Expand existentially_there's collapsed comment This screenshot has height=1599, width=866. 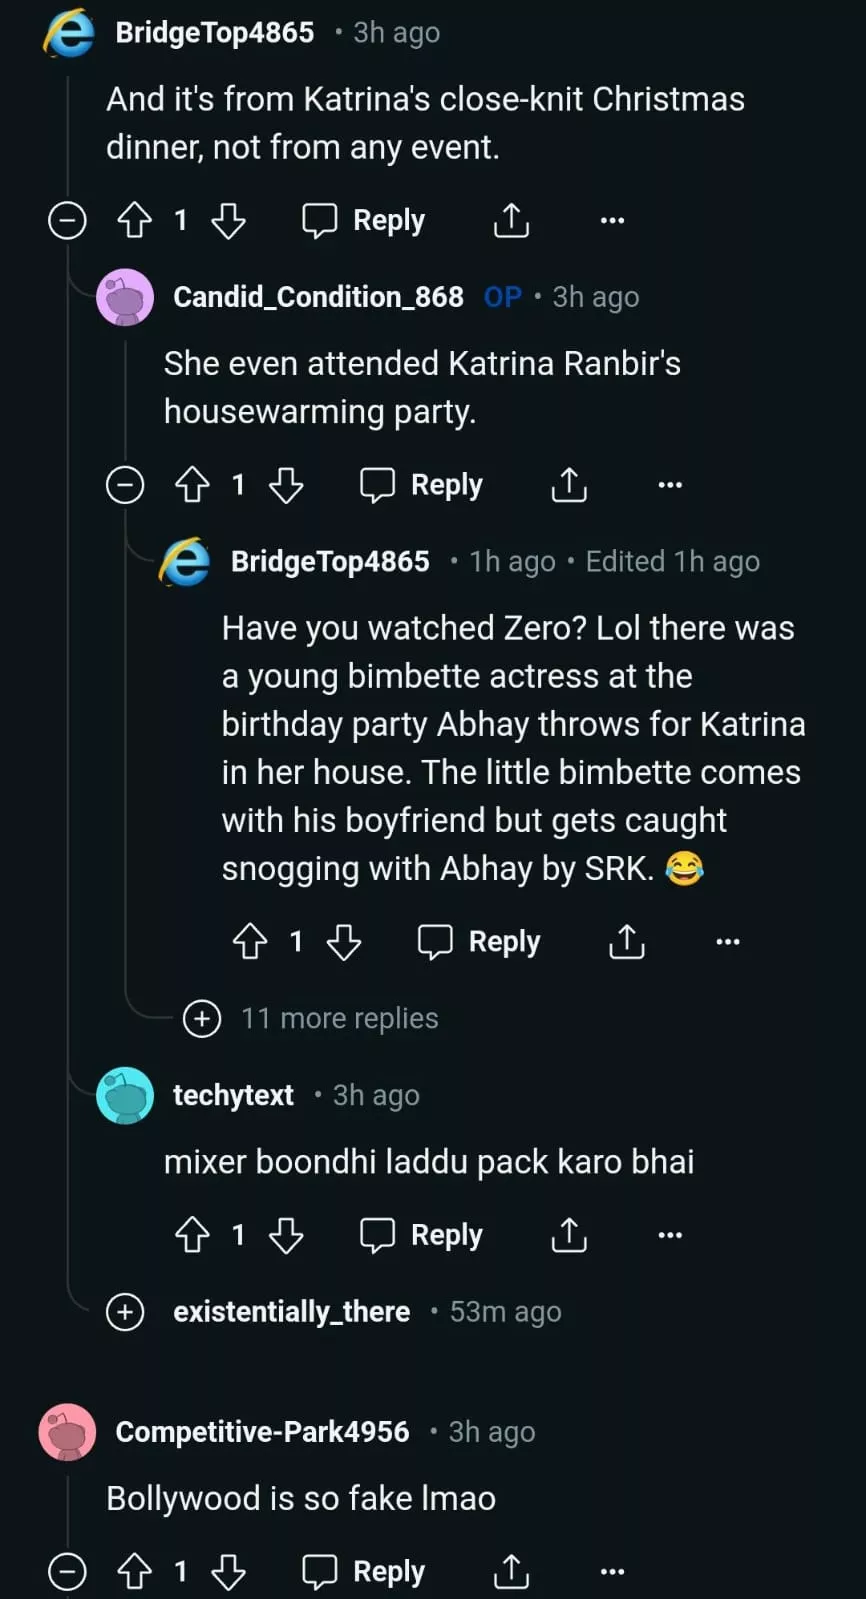pyautogui.click(x=126, y=1311)
